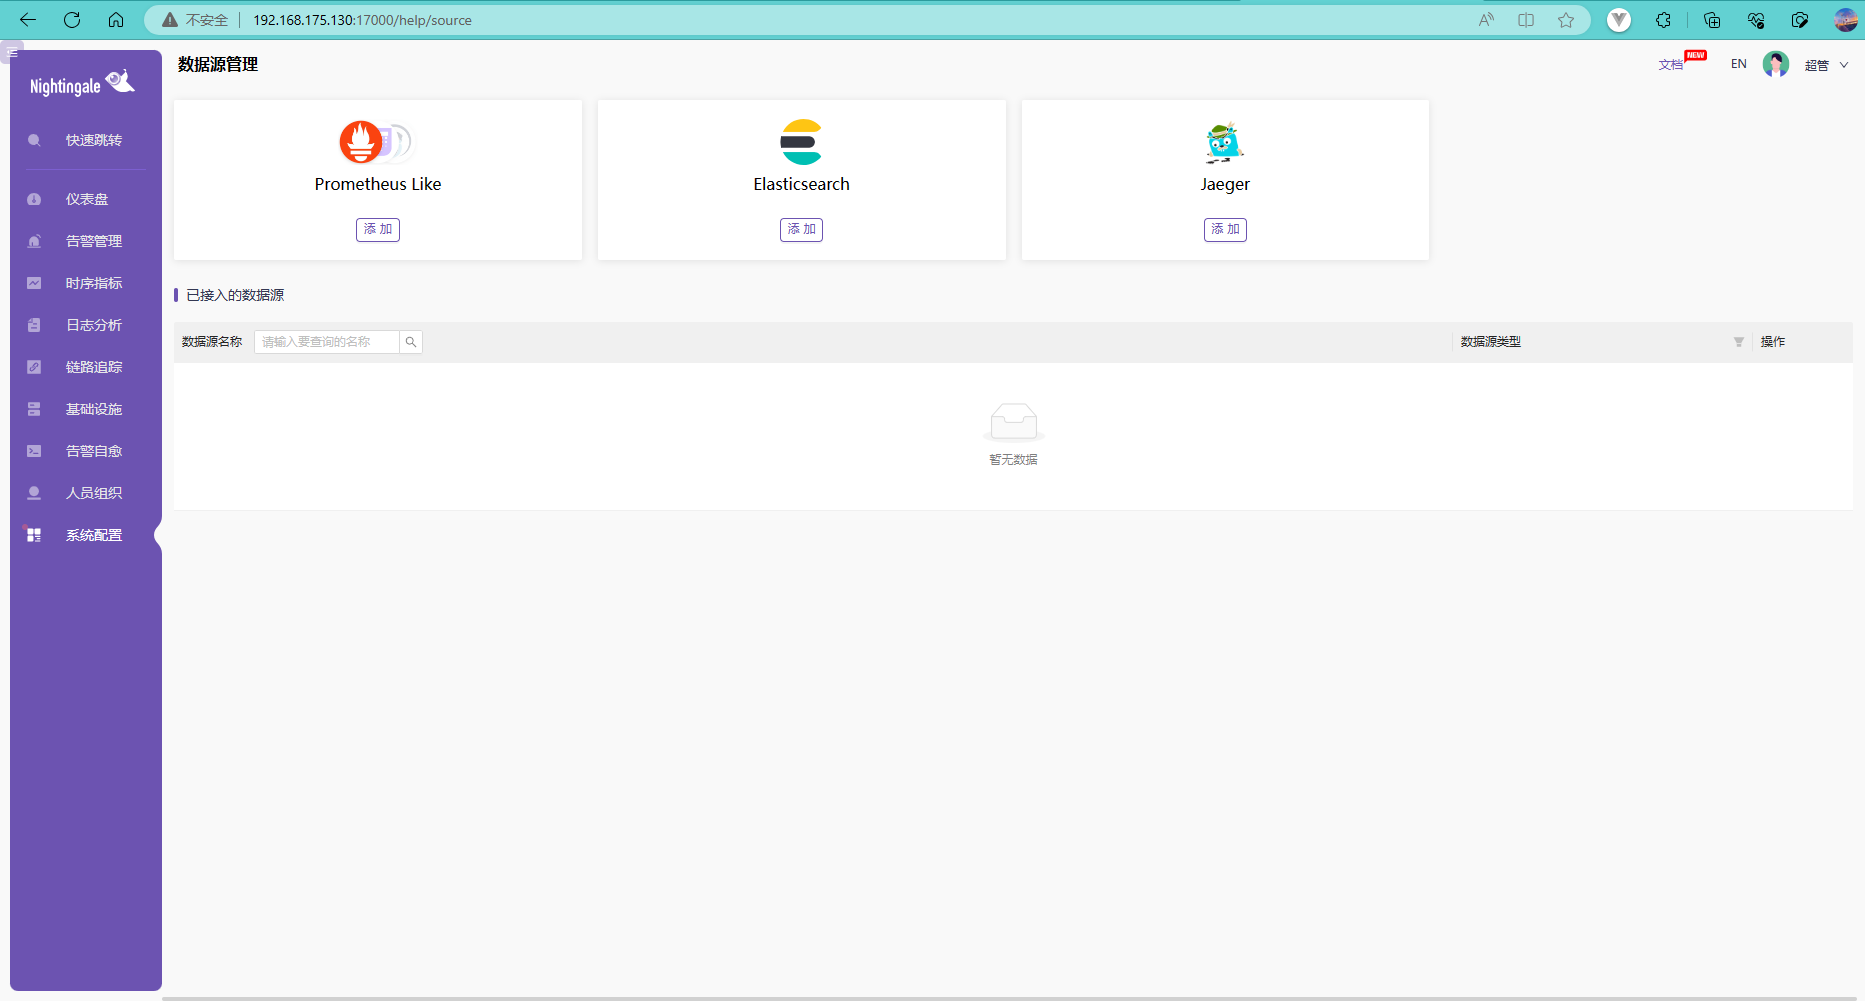This screenshot has width=1865, height=1001.
Task: Open the 文档 documentation link
Action: [x=1671, y=65]
